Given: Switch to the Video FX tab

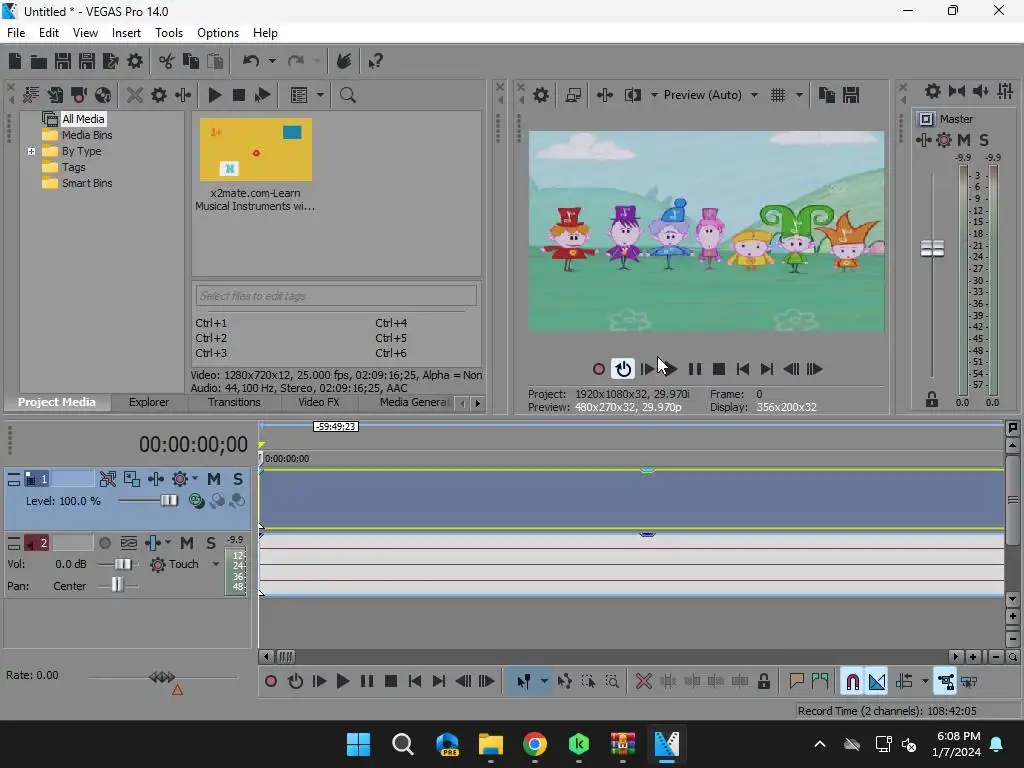Looking at the screenshot, I should [x=319, y=402].
